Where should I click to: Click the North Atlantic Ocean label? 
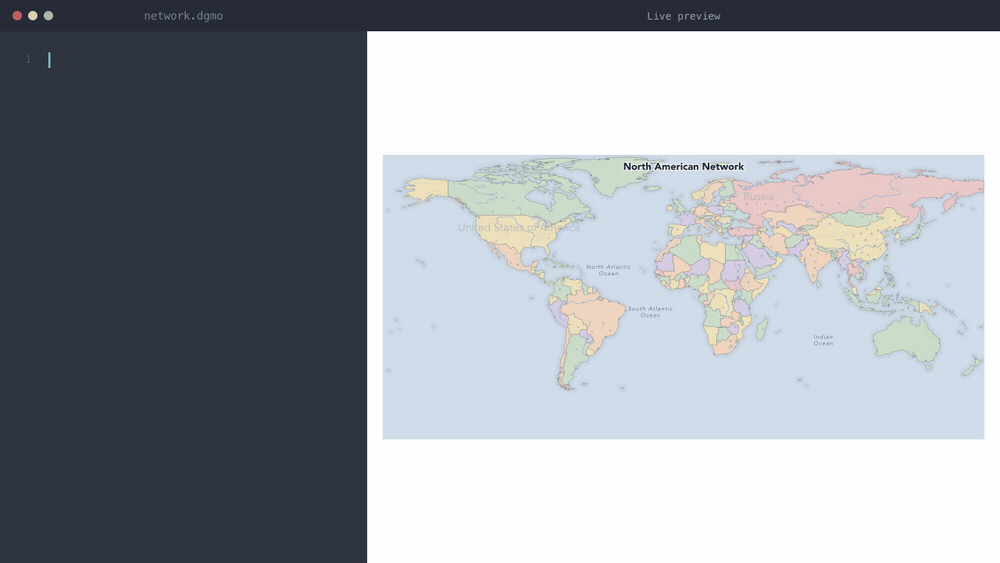[608, 270]
